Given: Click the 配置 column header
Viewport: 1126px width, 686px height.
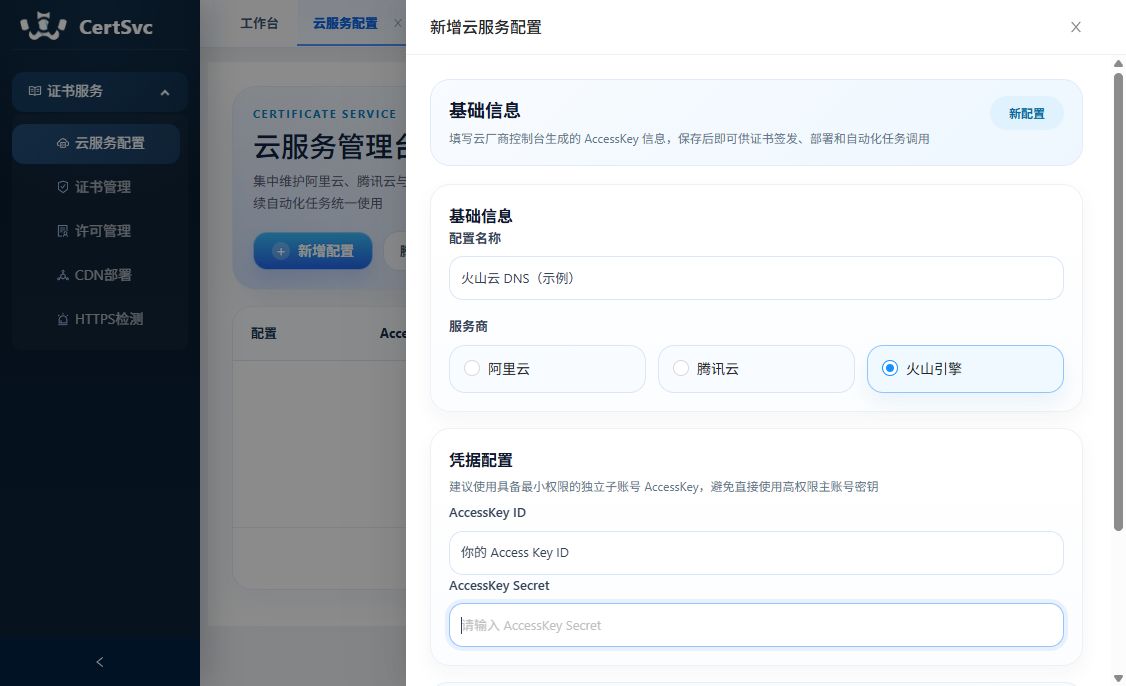Looking at the screenshot, I should [x=264, y=333].
